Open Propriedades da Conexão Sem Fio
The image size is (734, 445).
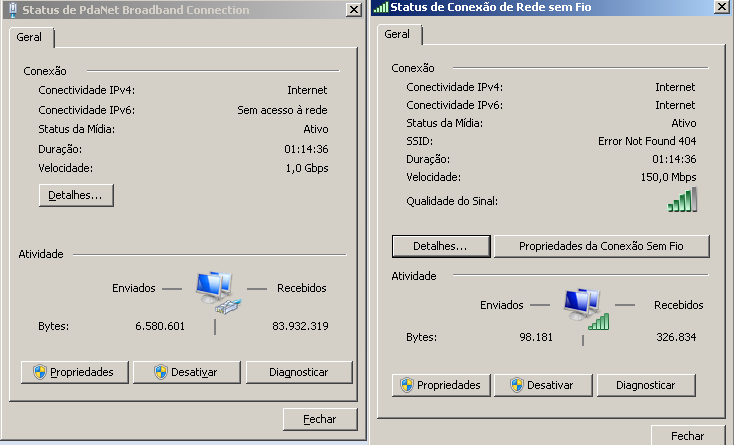pyautogui.click(x=602, y=246)
